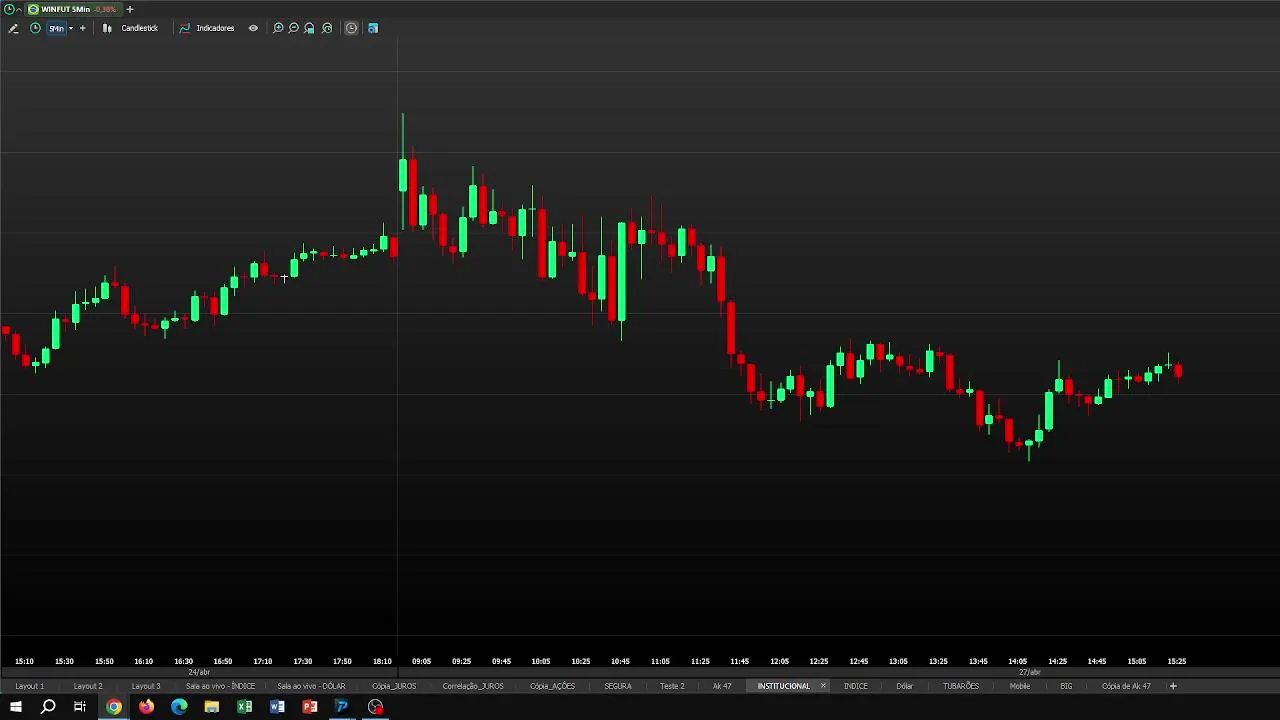1280x720 pixels.
Task: Open Task View on the taskbar
Action: [x=80, y=707]
